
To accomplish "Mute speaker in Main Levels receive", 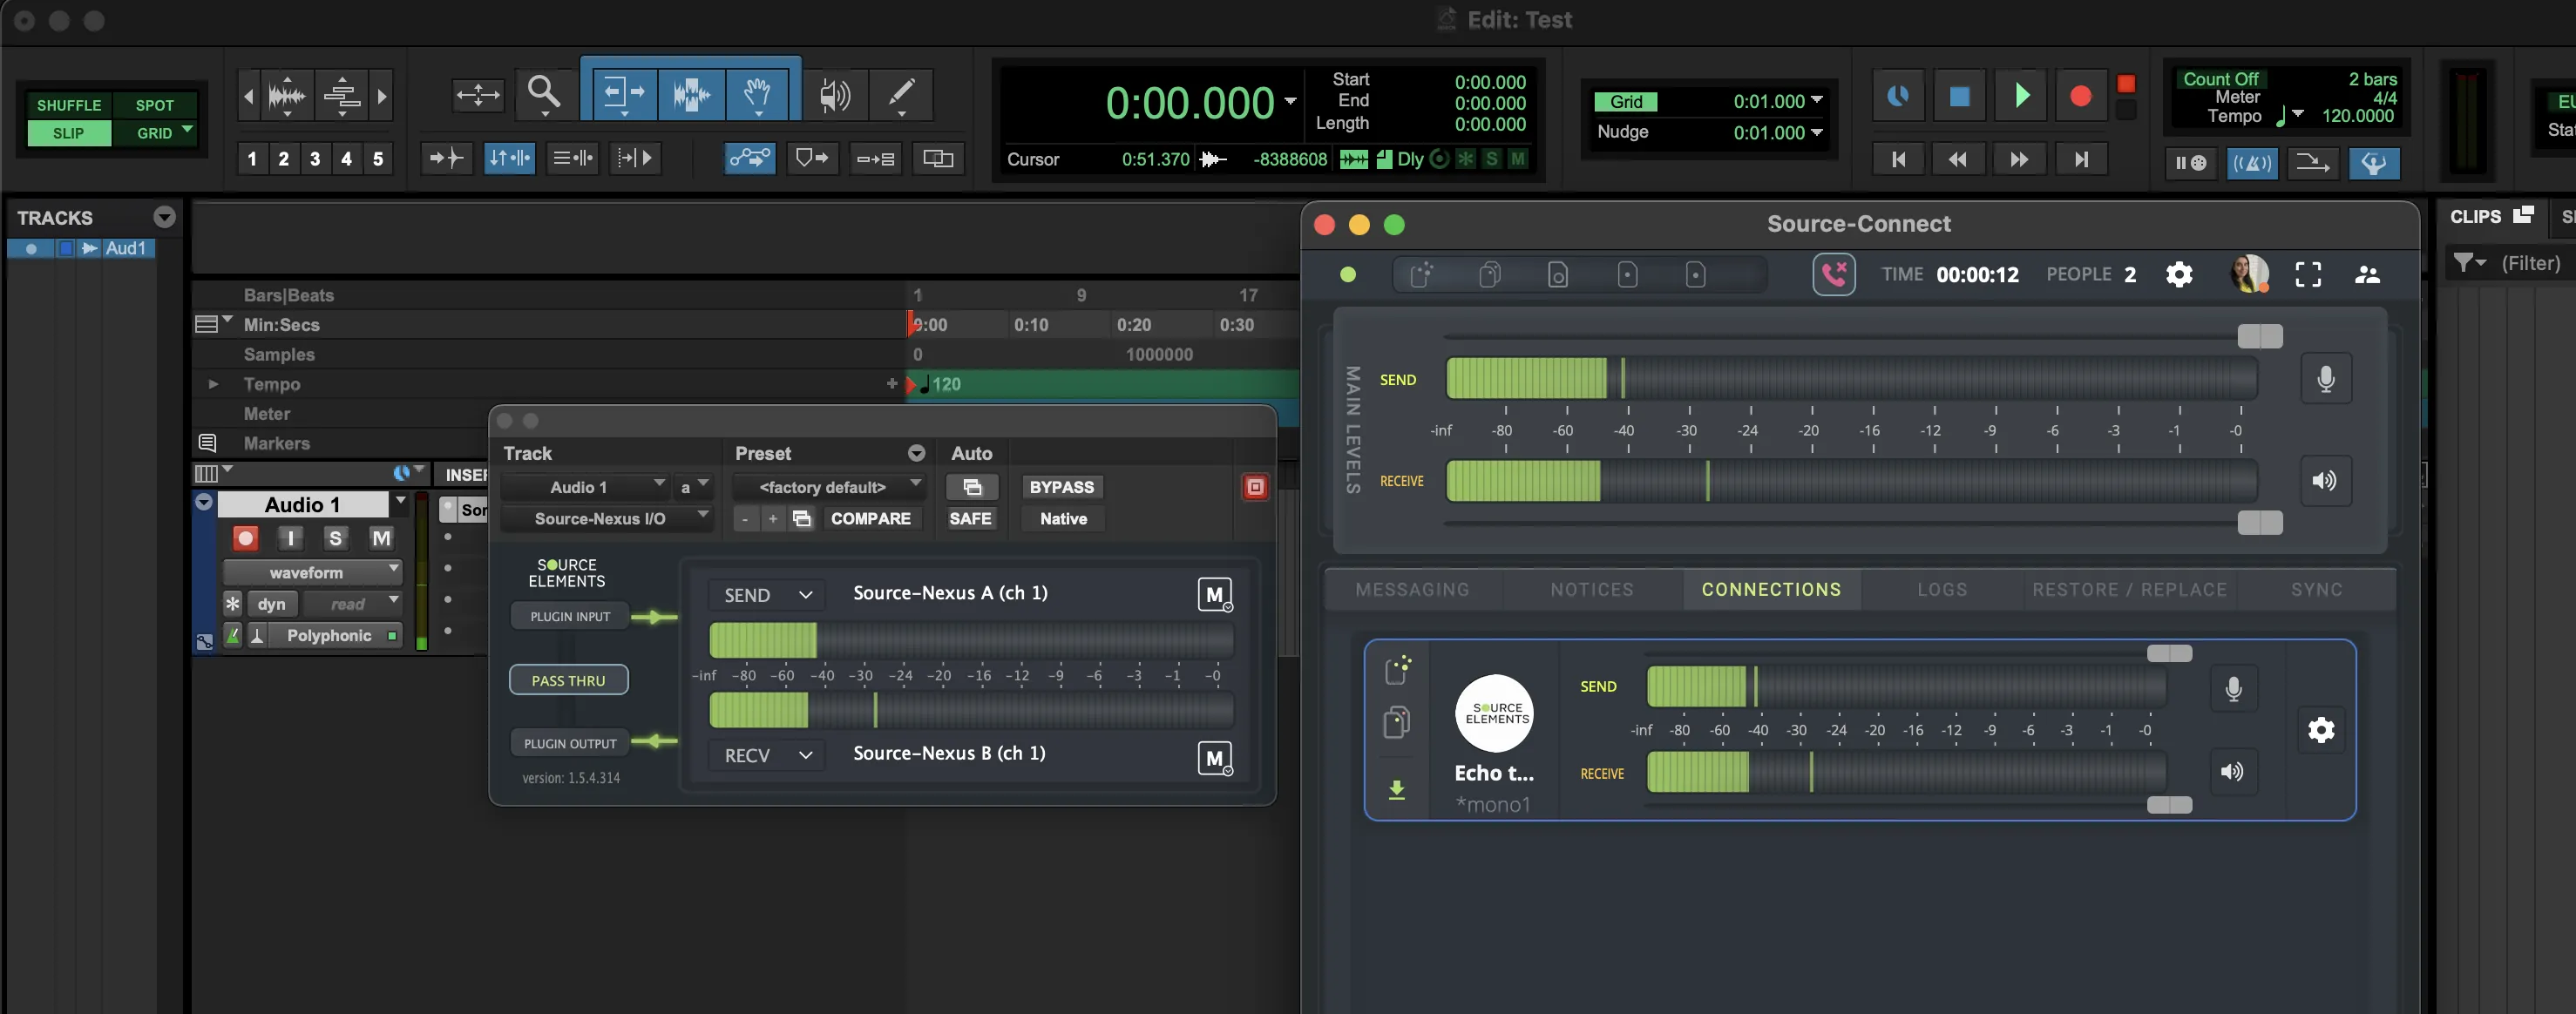I will click(x=2326, y=481).
